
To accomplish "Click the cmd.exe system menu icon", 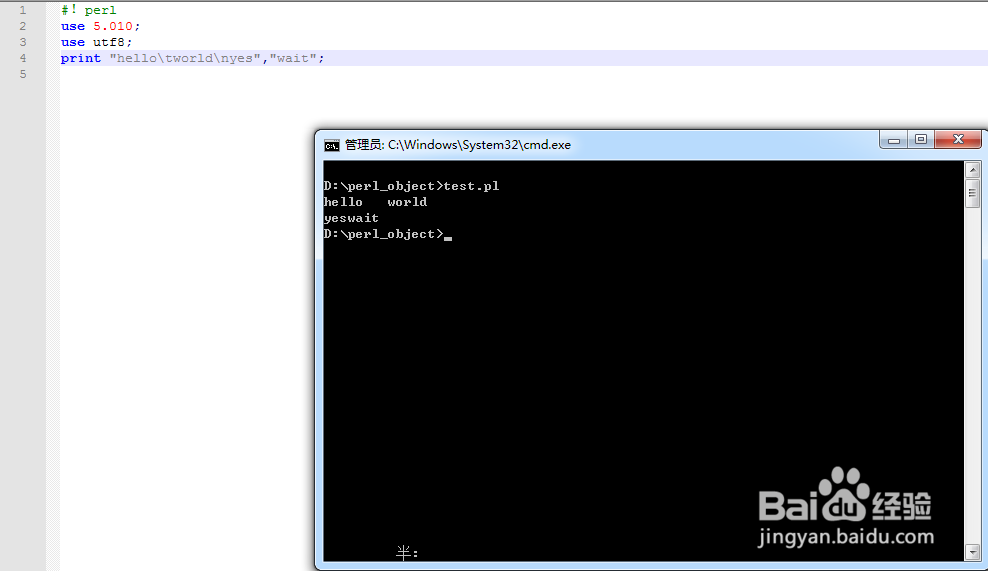I will click(331, 146).
